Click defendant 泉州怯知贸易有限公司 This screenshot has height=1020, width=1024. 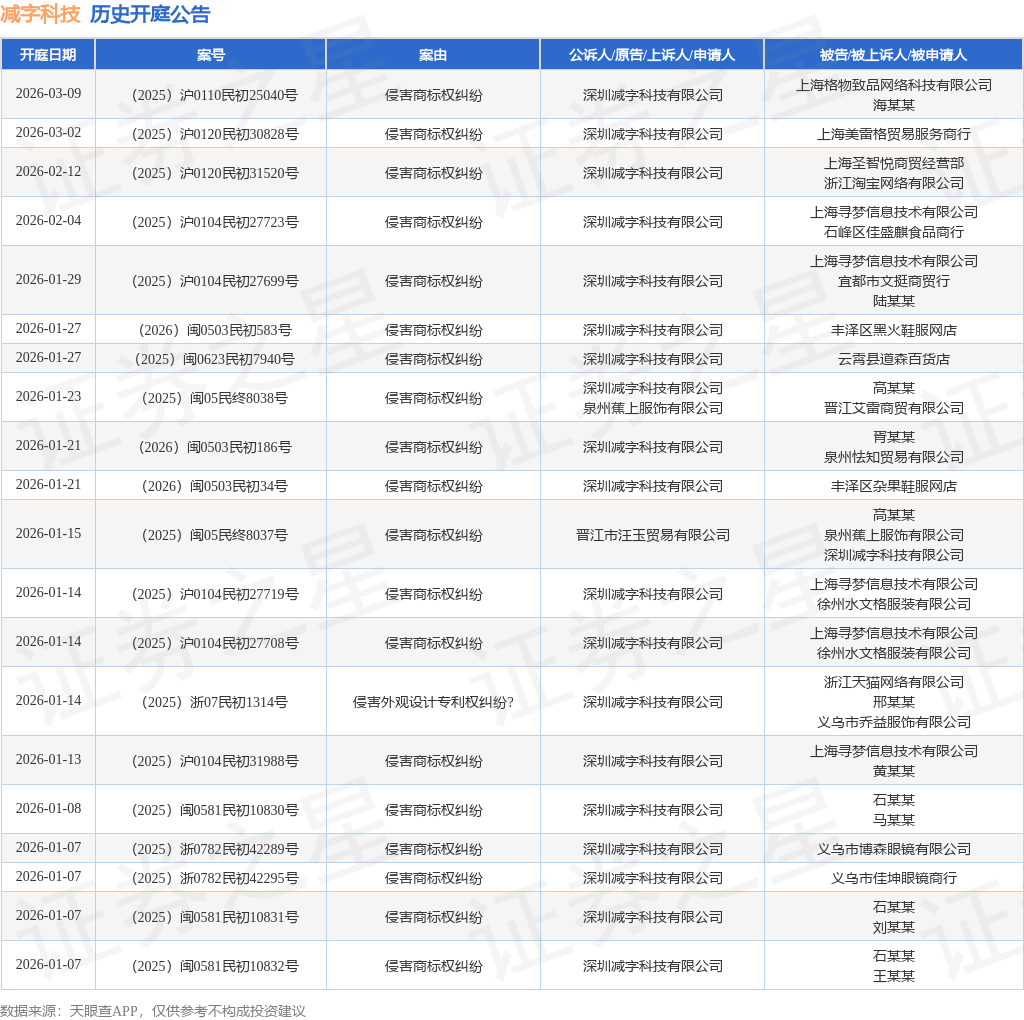[x=893, y=457]
